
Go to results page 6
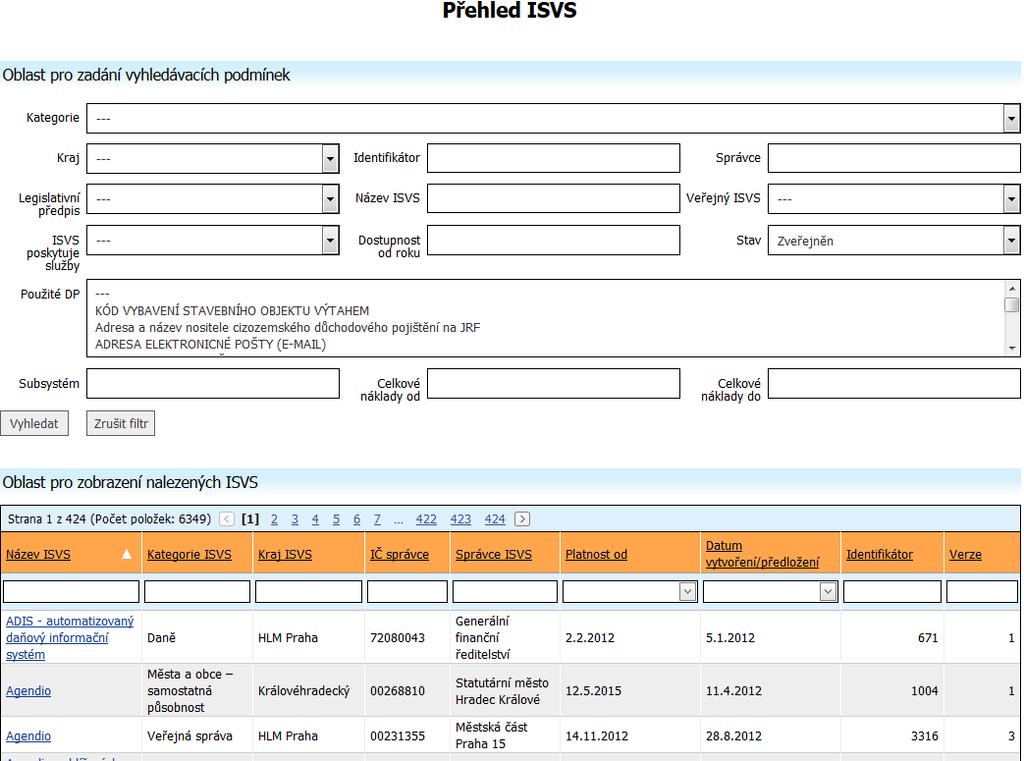click(357, 519)
